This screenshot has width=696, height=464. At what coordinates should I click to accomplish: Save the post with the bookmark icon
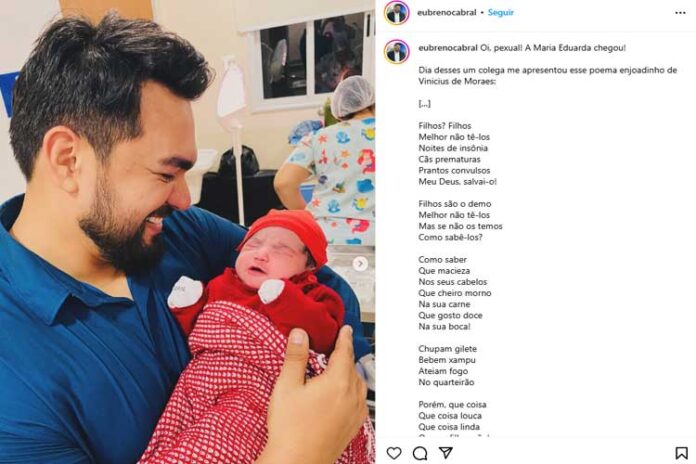[681, 453]
